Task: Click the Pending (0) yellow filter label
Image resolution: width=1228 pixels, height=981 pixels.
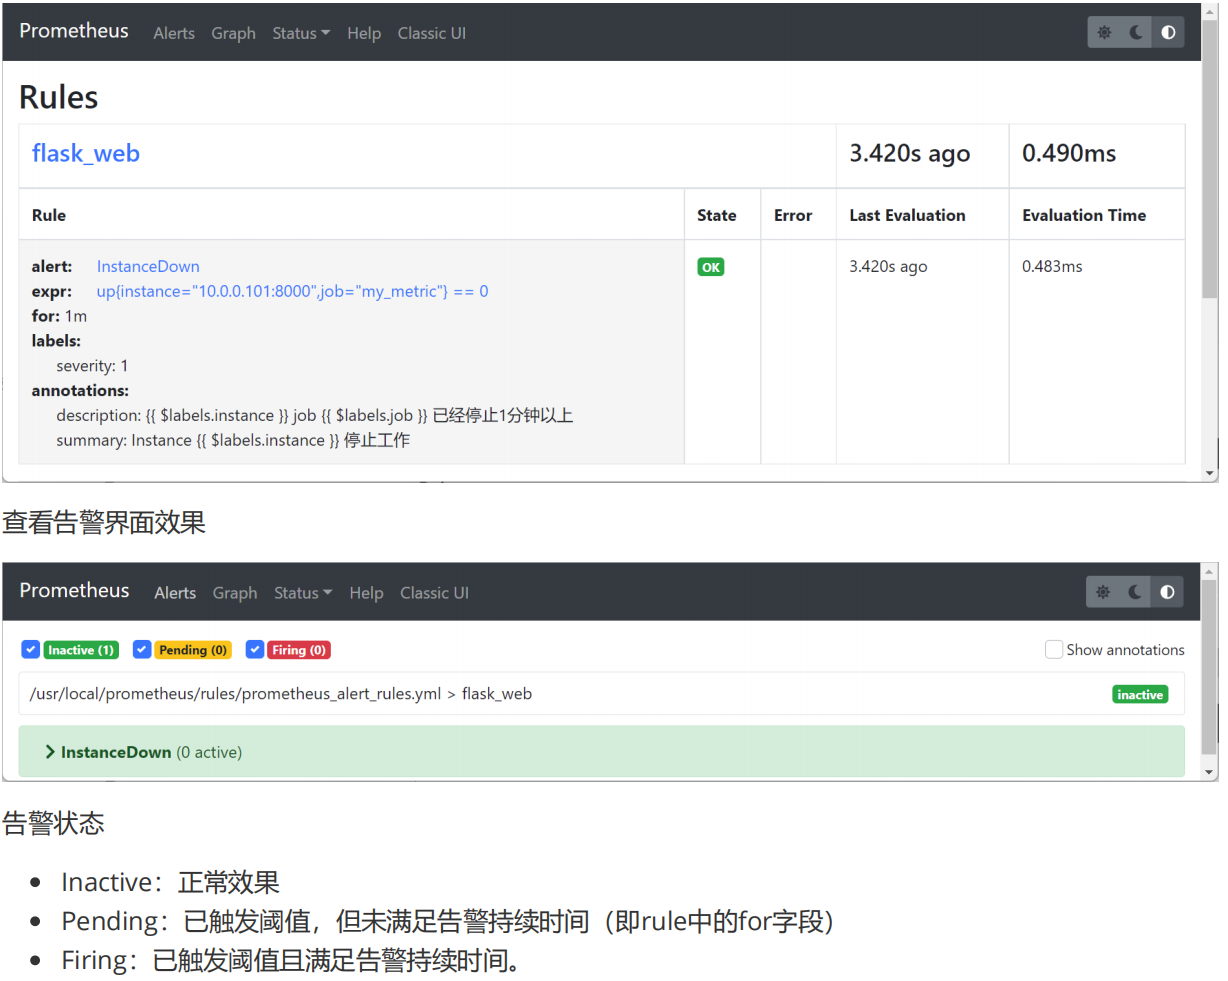Action: (x=193, y=650)
